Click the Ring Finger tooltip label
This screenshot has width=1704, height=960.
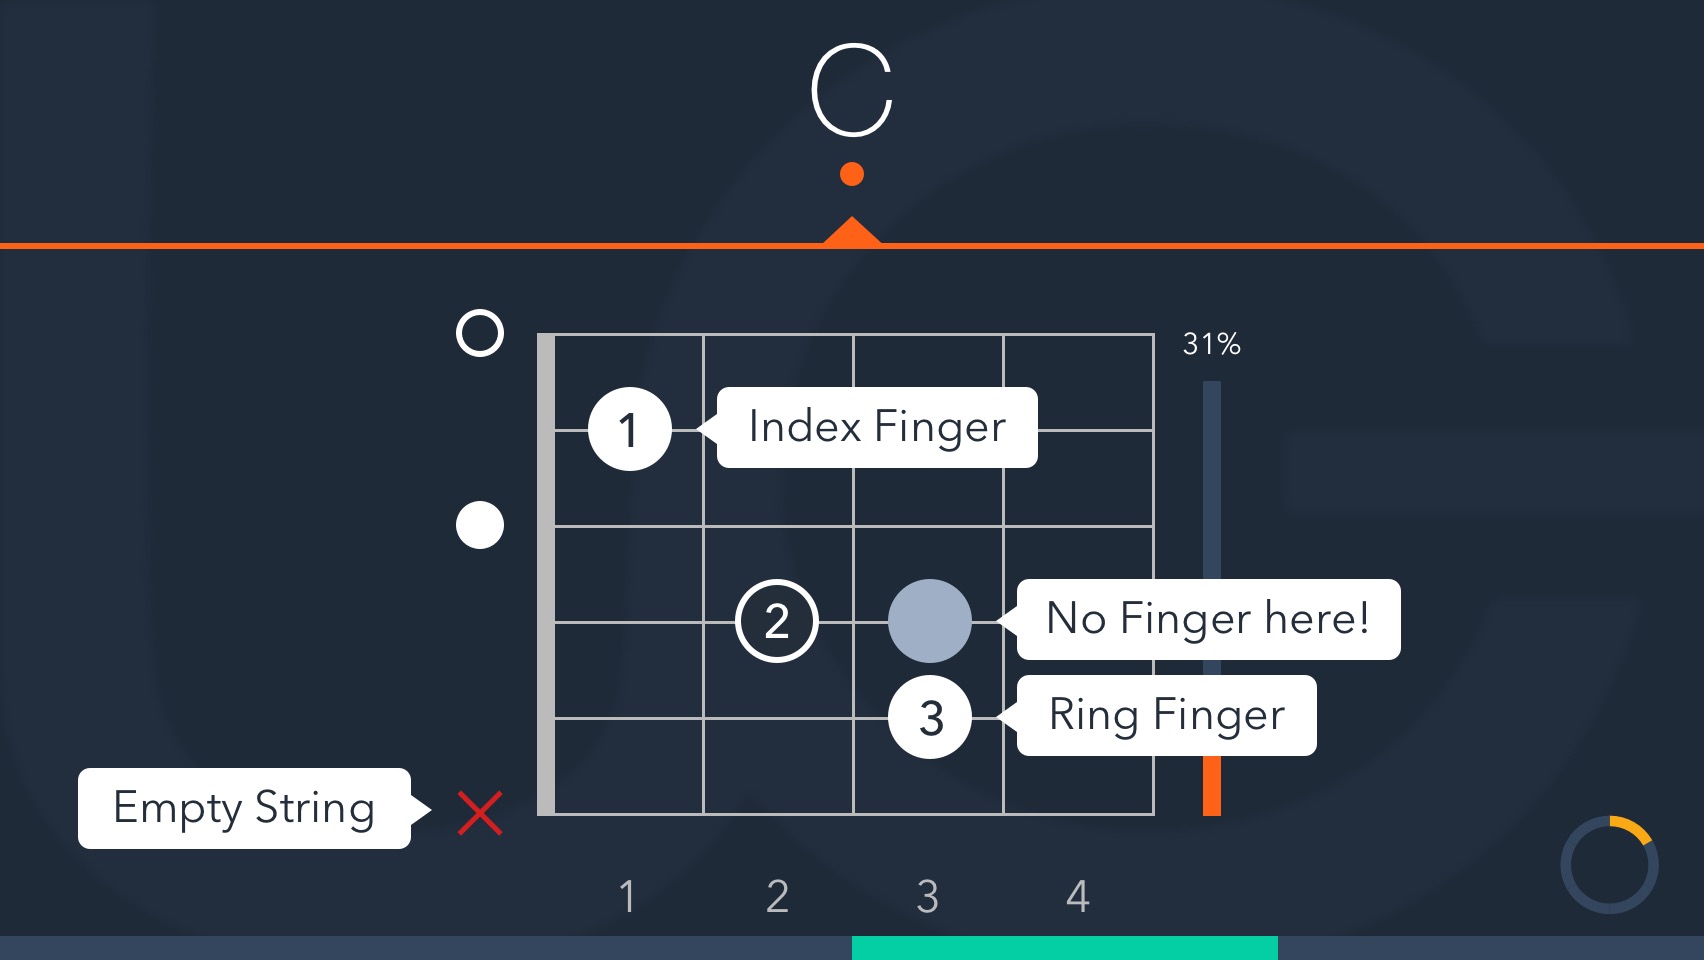click(1166, 715)
